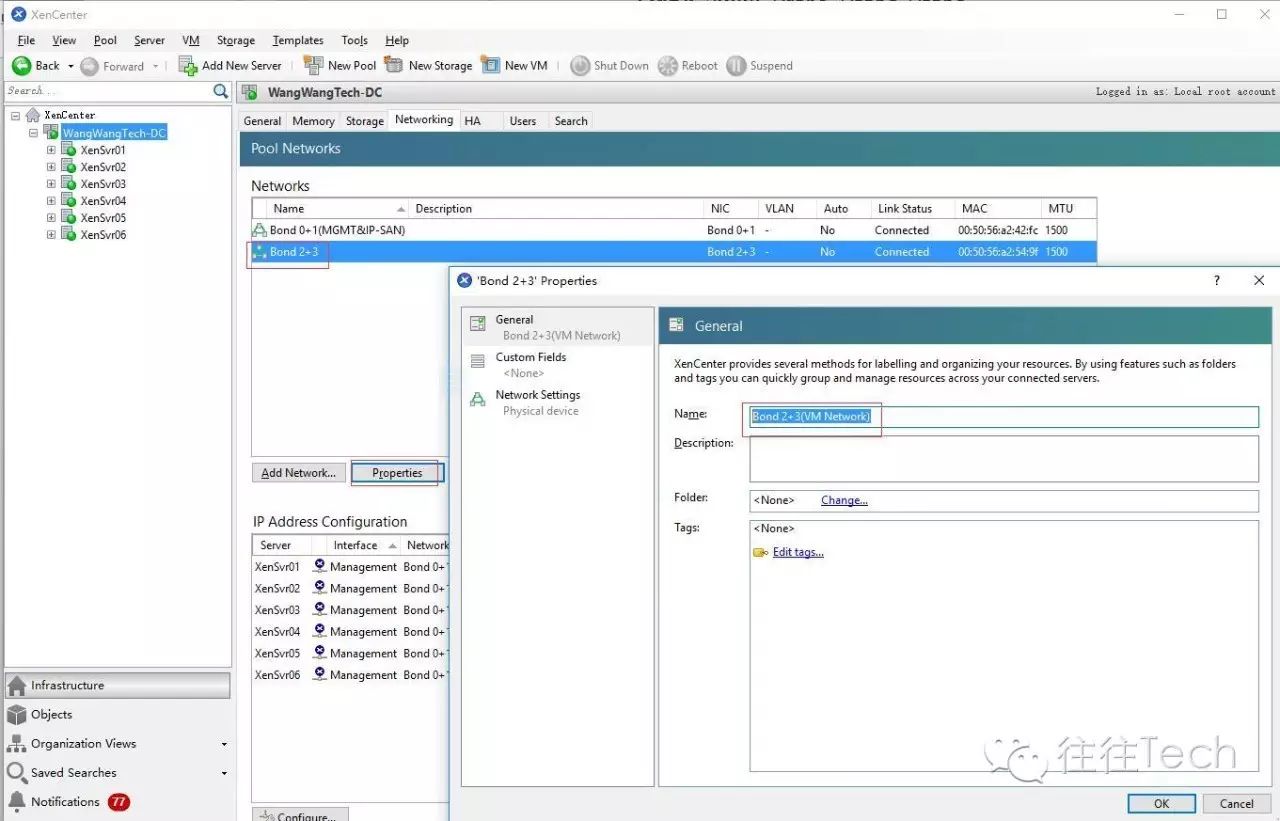The height and width of the screenshot is (821, 1280).
Task: Switch to the Memory tab
Action: coord(313,121)
